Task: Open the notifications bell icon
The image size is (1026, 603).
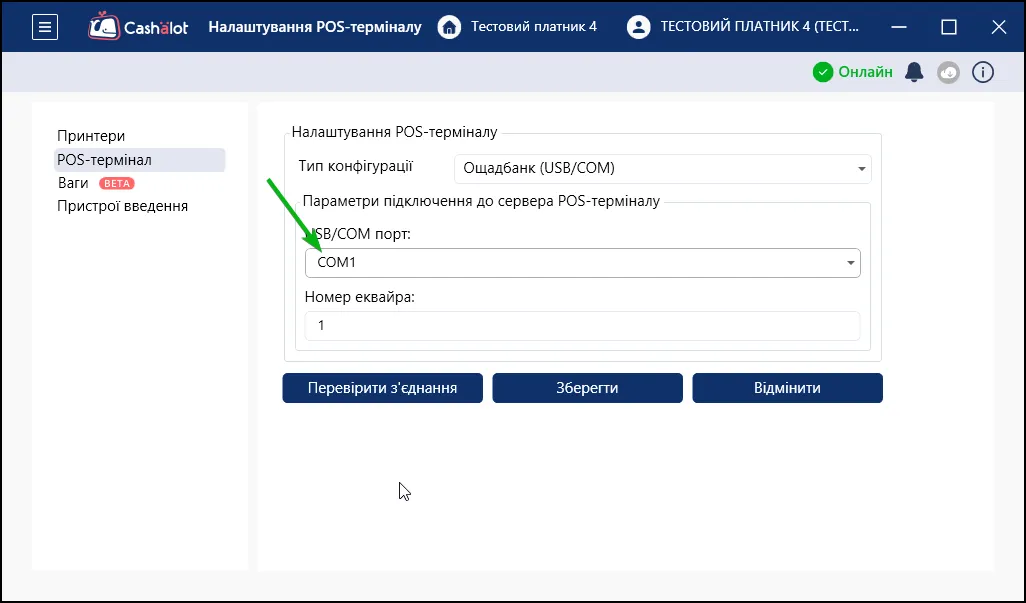Action: click(x=914, y=72)
